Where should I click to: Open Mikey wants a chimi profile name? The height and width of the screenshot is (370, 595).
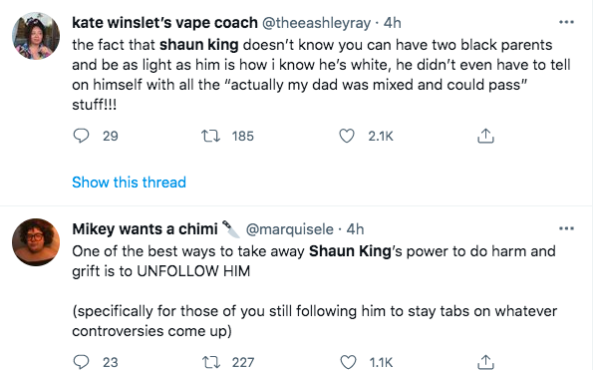[145, 229]
